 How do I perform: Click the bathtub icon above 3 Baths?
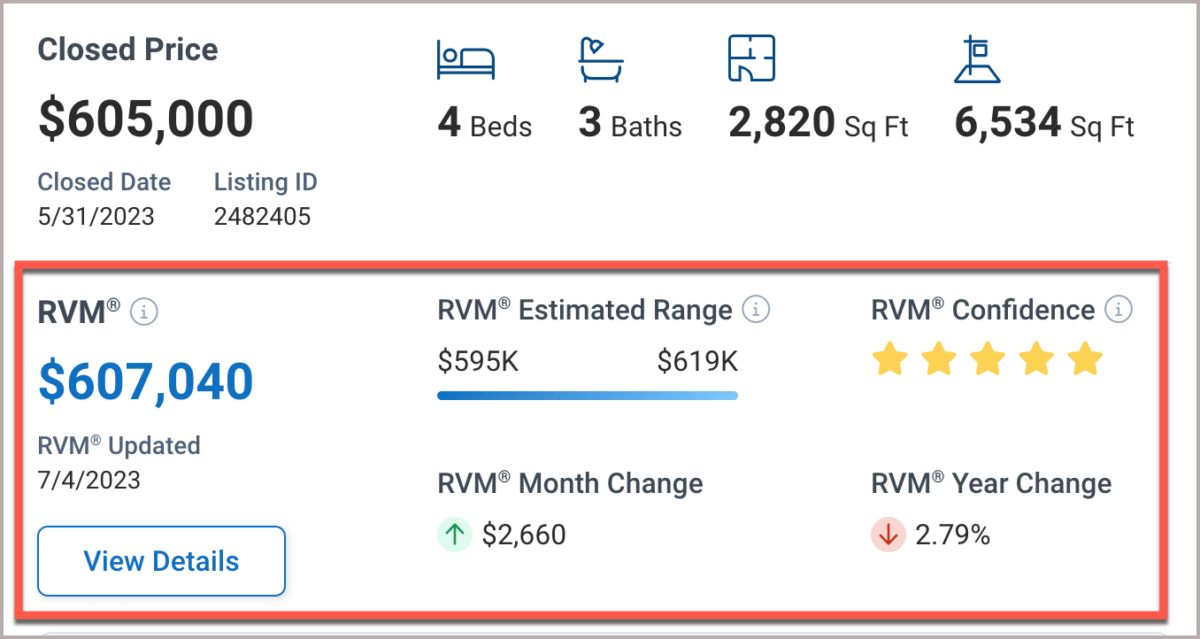click(601, 58)
